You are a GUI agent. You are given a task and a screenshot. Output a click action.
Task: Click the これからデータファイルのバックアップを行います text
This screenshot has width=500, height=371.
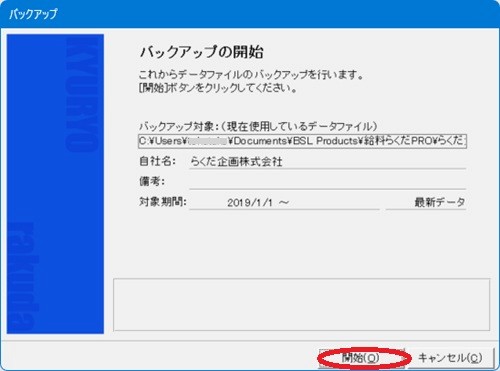[x=251, y=75]
